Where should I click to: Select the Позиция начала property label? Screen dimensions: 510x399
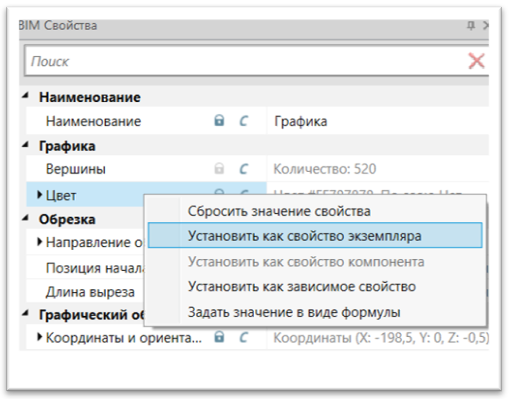95,268
